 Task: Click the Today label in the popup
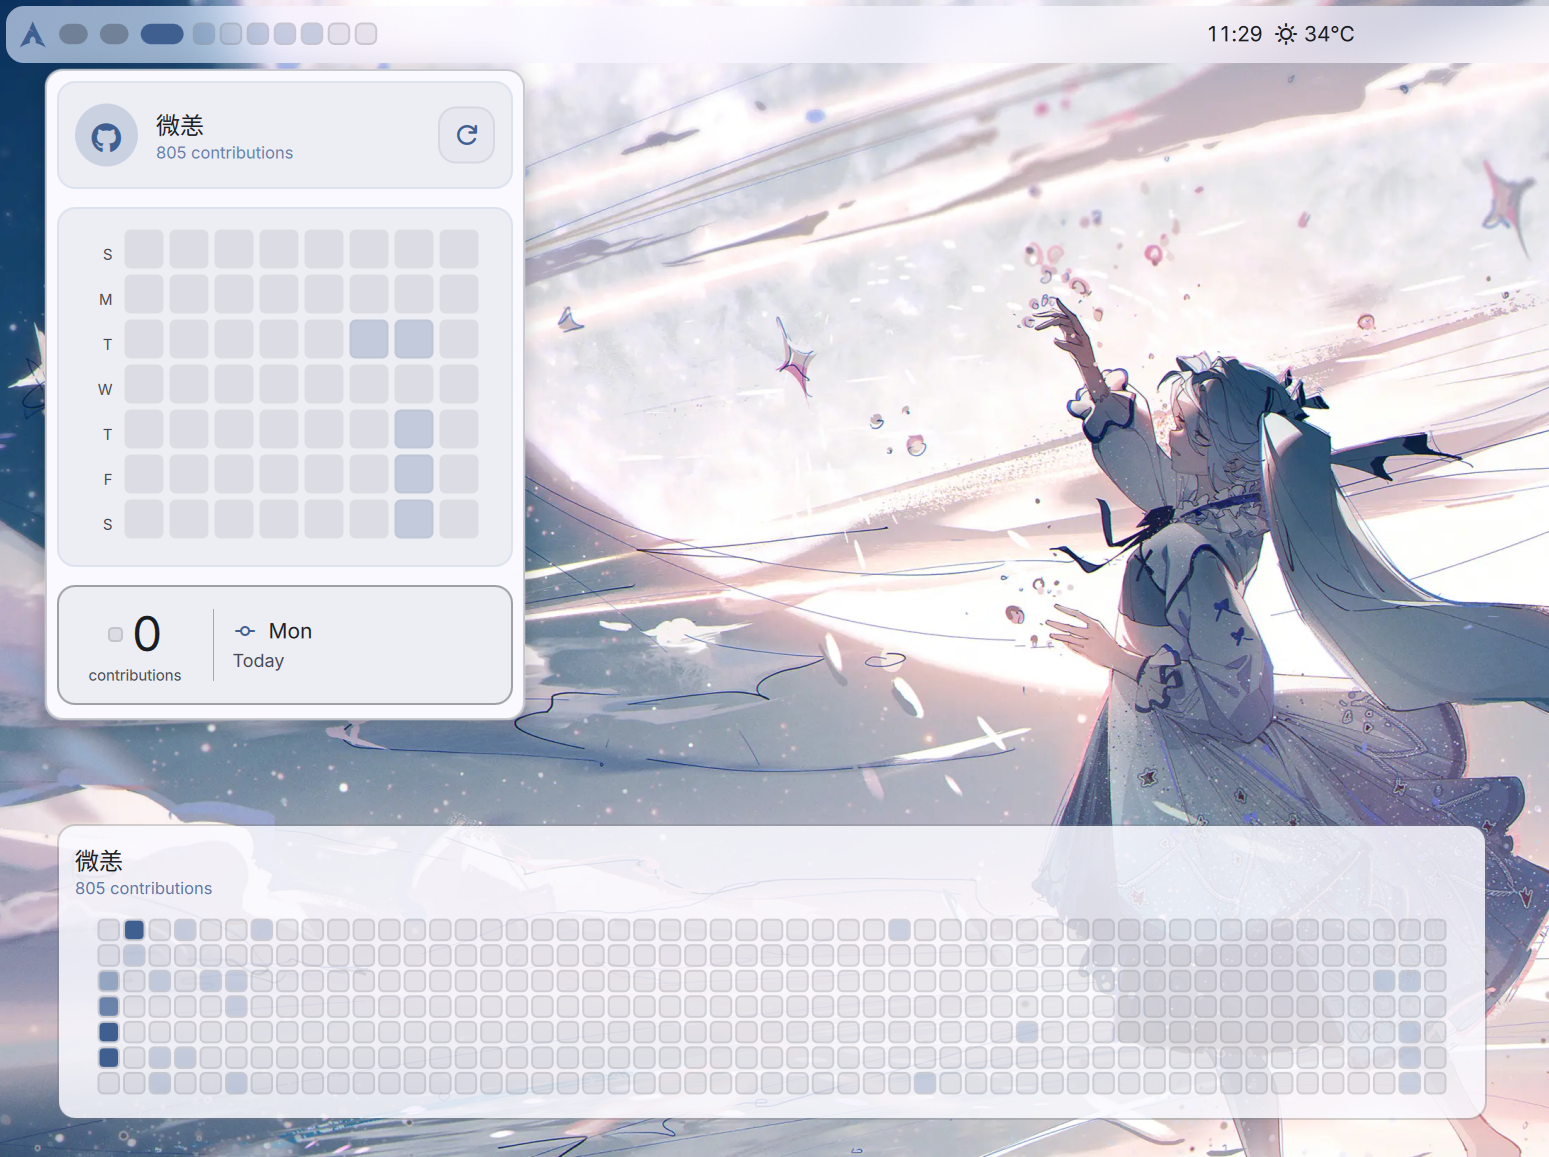click(258, 661)
